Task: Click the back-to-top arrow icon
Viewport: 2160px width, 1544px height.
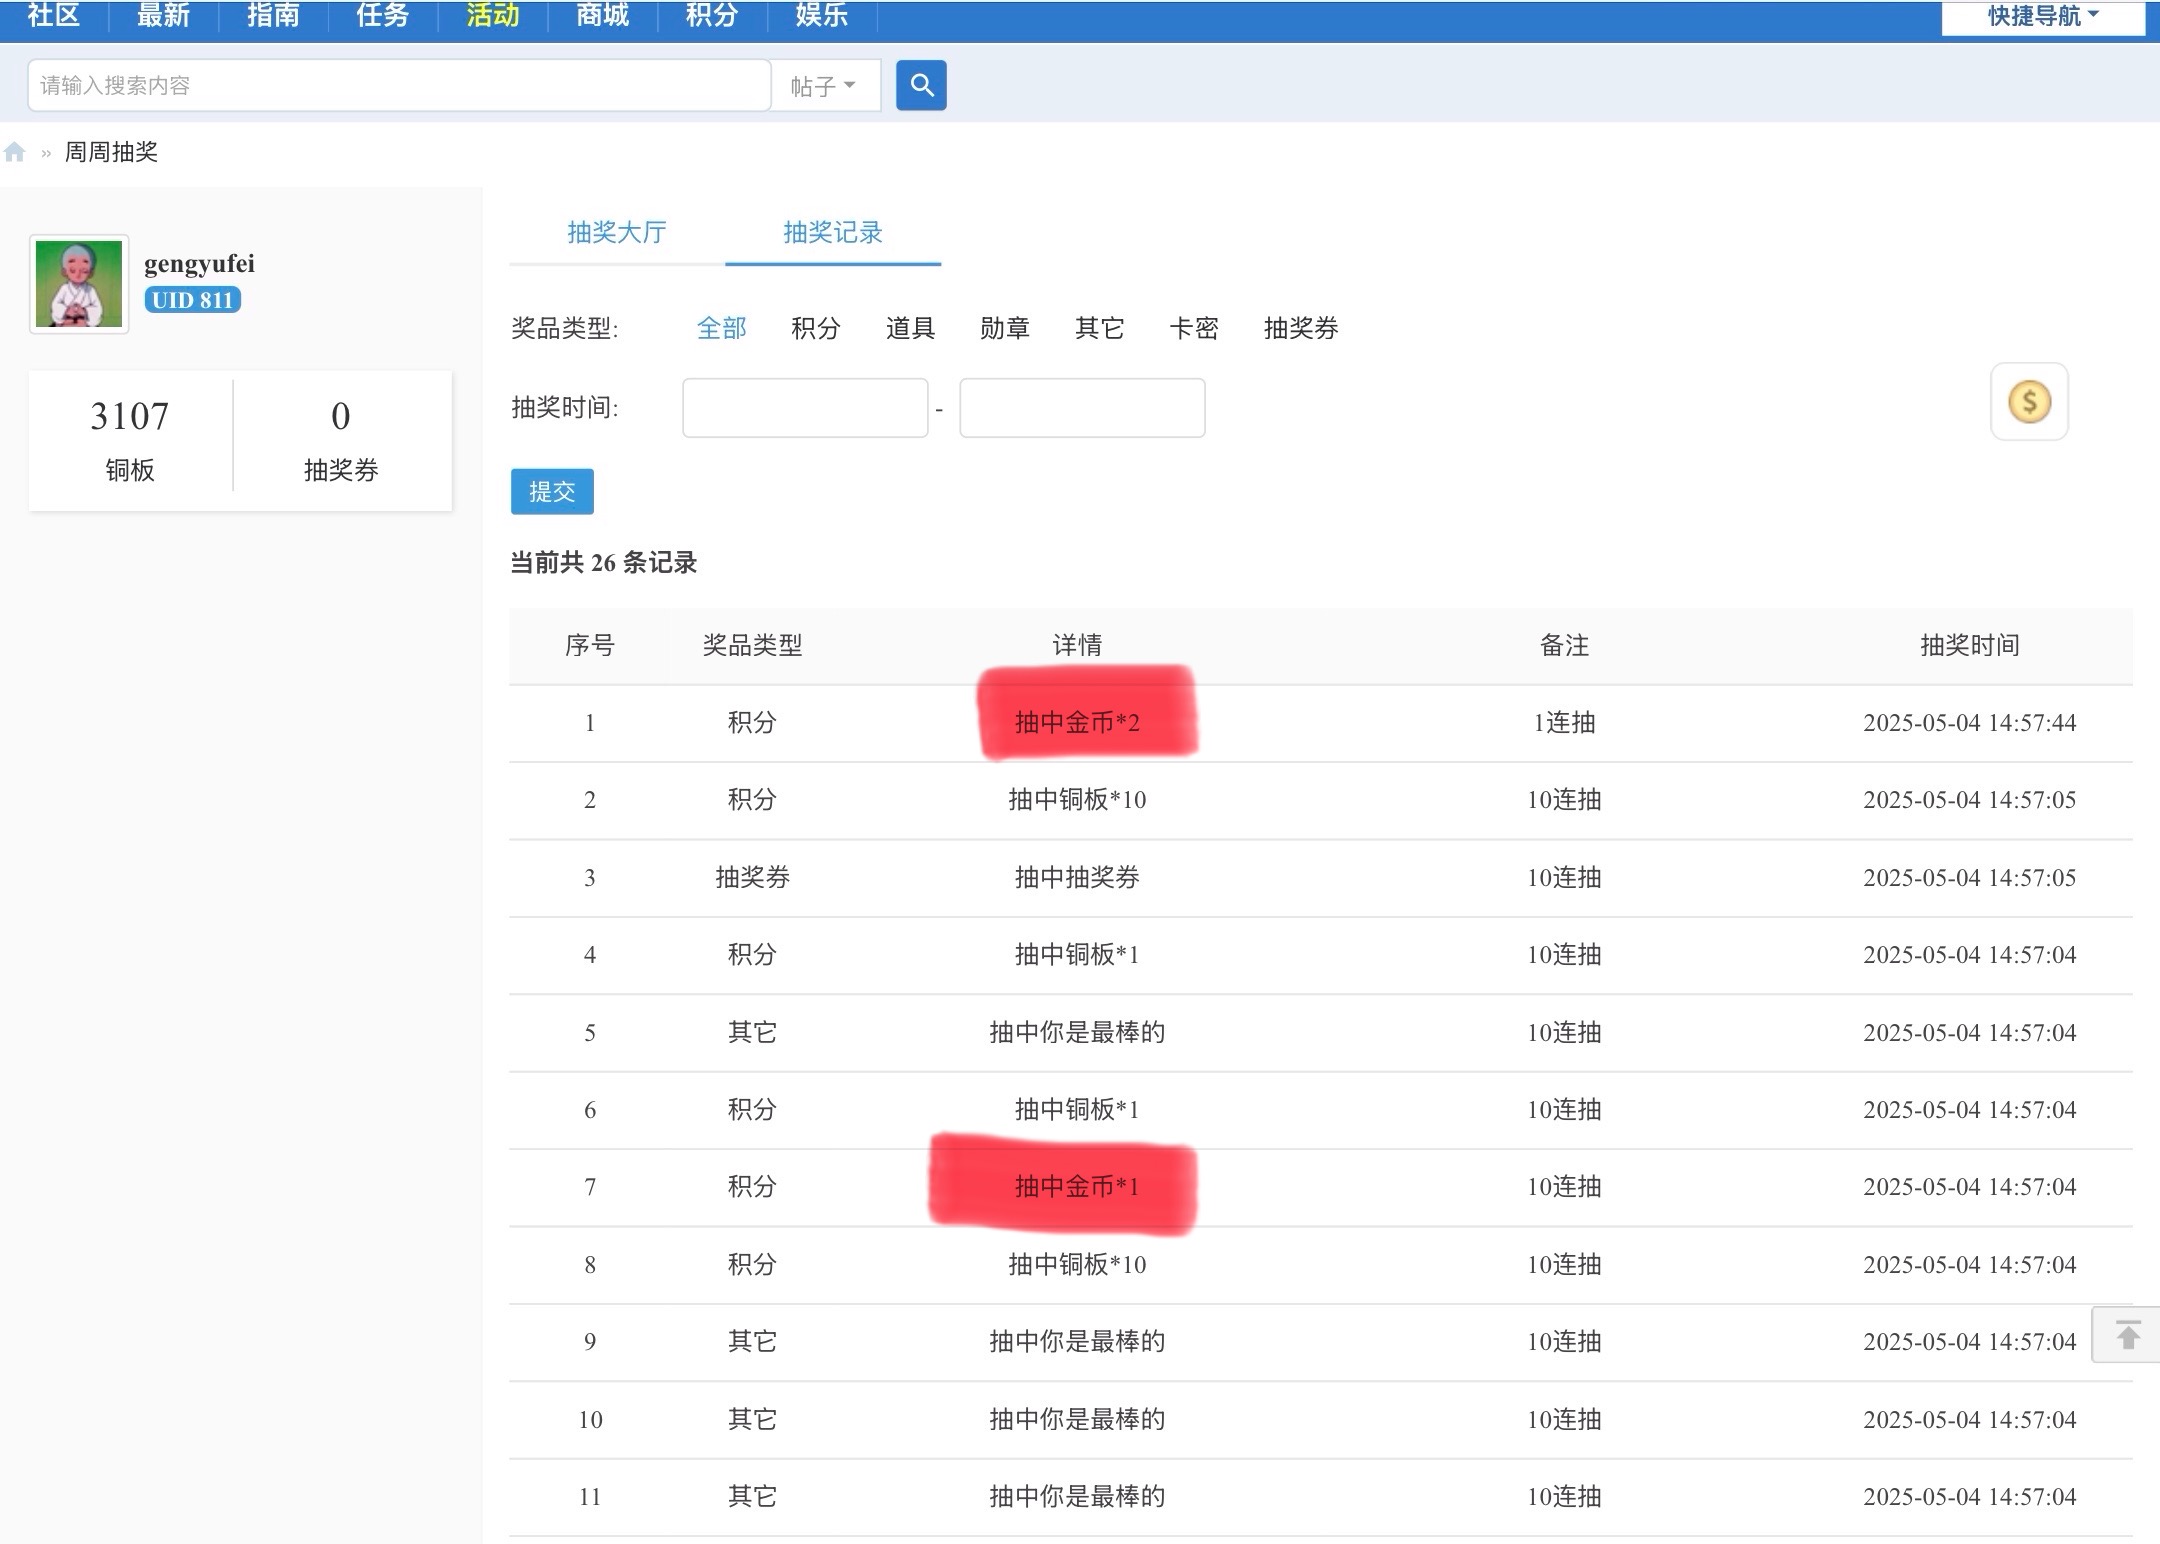Action: click(x=2126, y=1334)
